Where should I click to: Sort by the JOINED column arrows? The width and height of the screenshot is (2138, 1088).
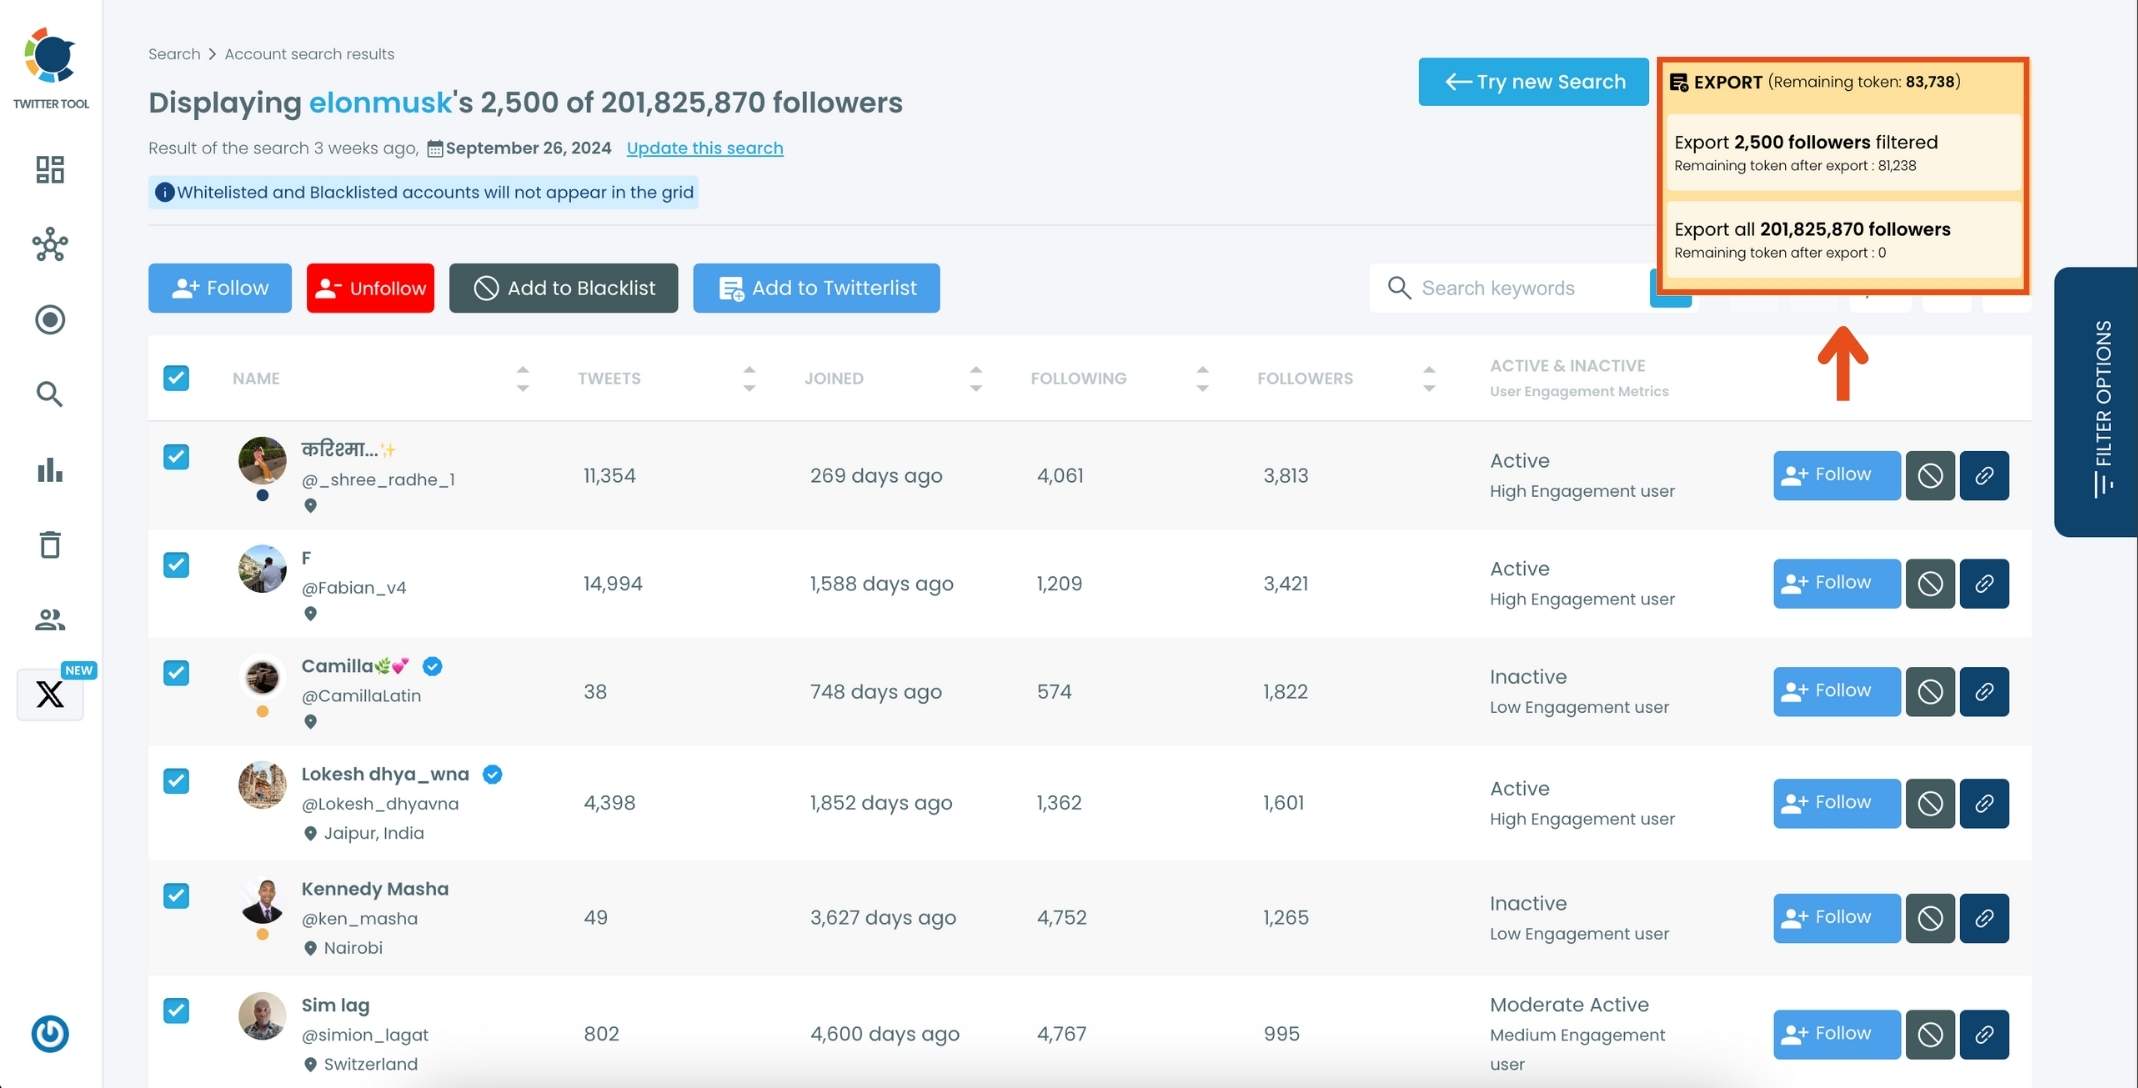975,378
